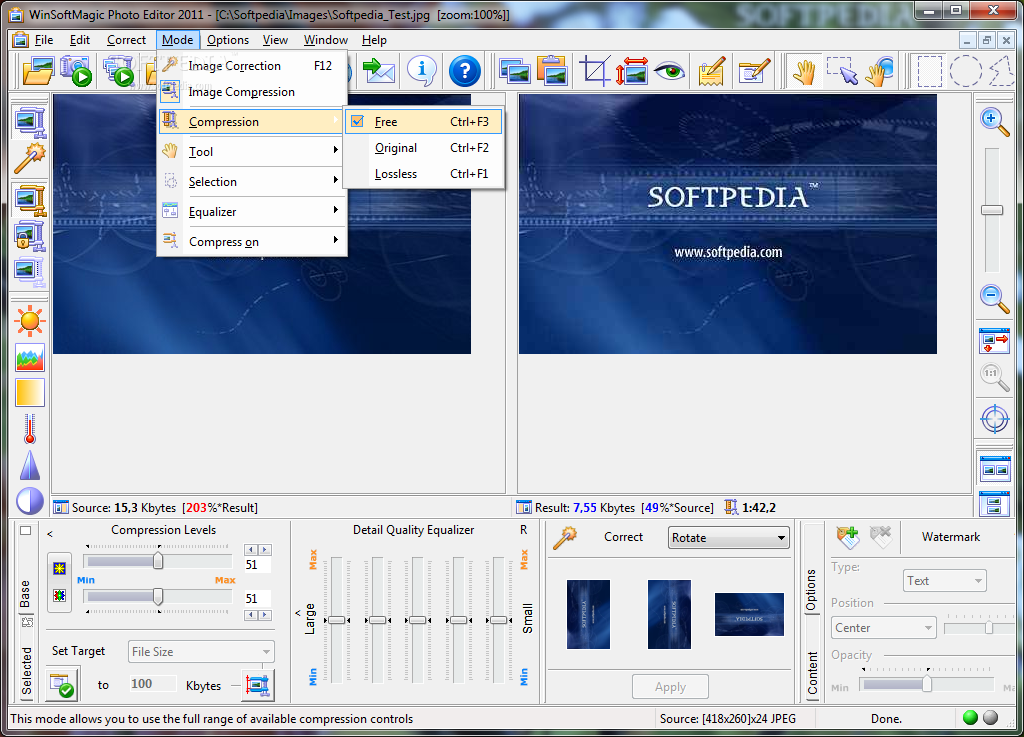Click the first Detail Quality Equalizer slider handle
The image size is (1024, 737).
[x=336, y=619]
